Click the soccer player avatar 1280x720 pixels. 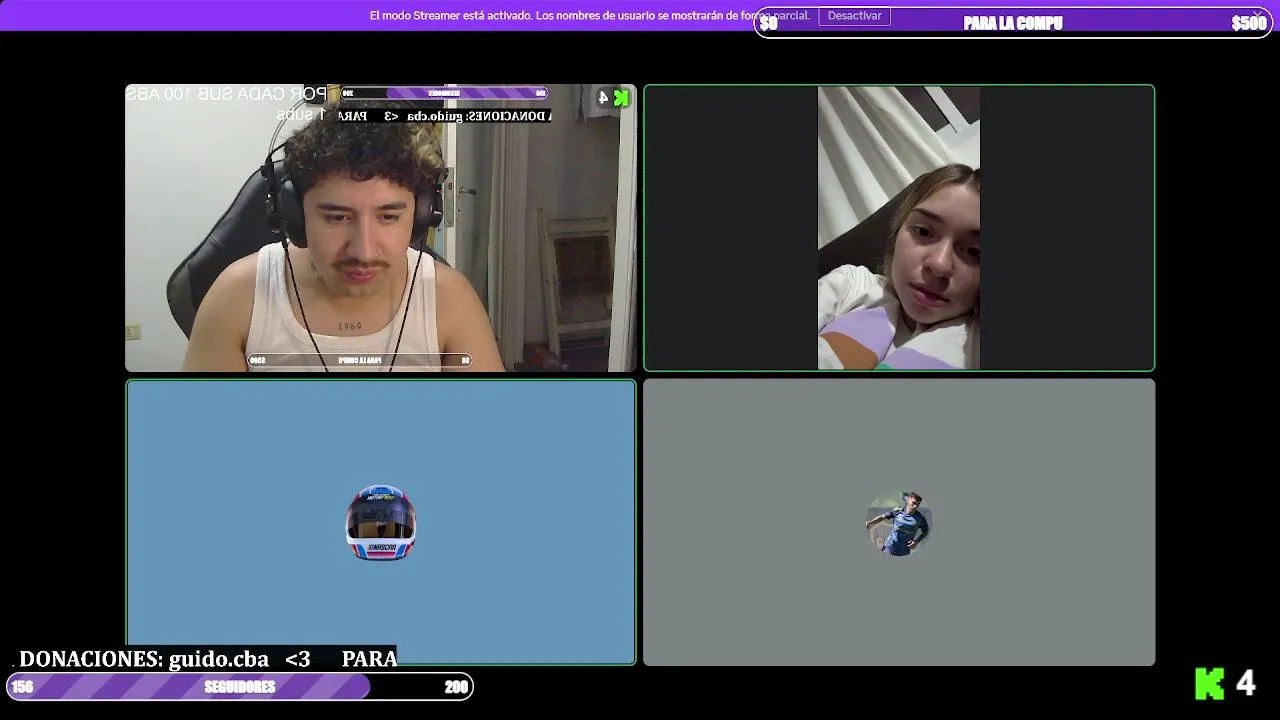click(x=899, y=523)
